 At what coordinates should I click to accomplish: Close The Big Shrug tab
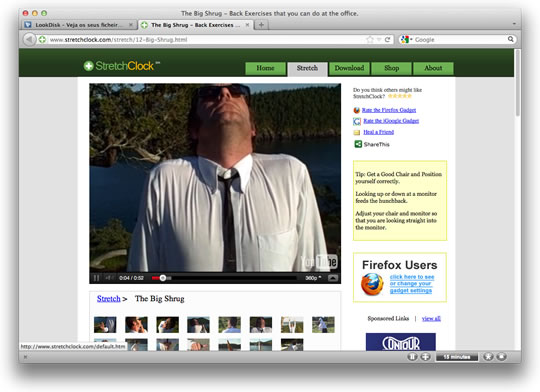click(247, 25)
